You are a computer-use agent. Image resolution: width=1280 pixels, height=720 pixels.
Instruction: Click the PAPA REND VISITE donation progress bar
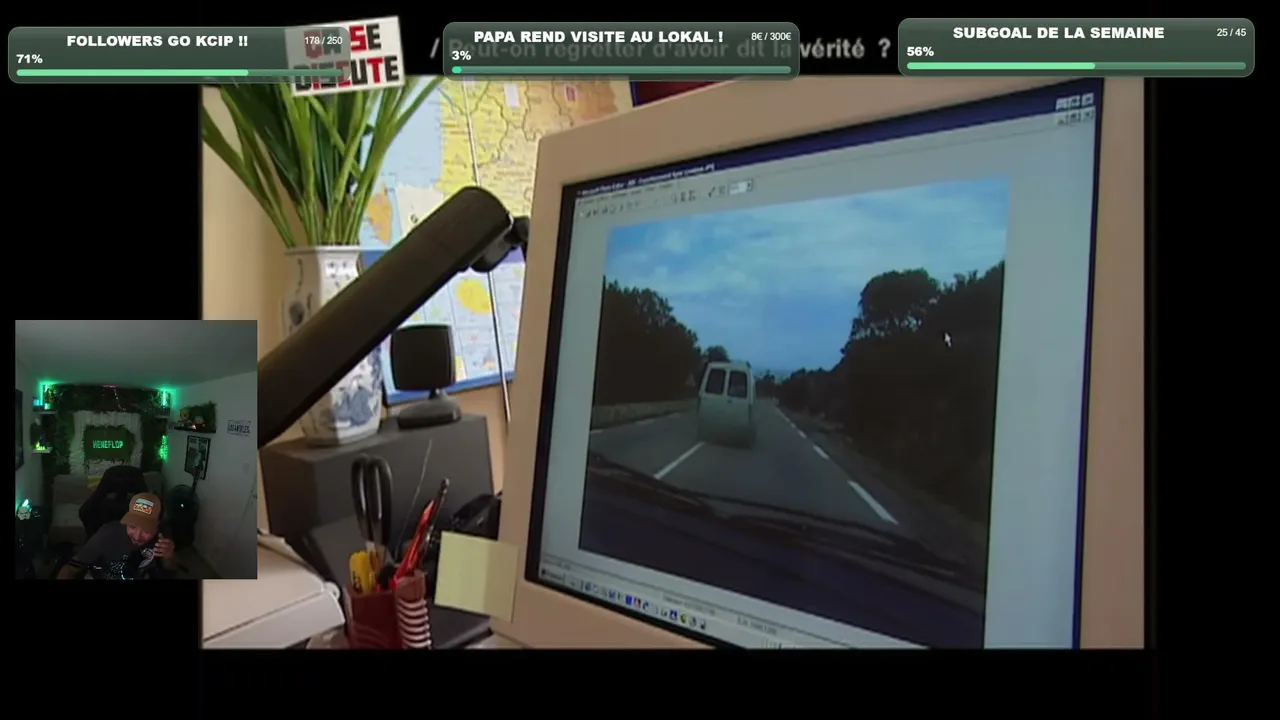(621, 70)
